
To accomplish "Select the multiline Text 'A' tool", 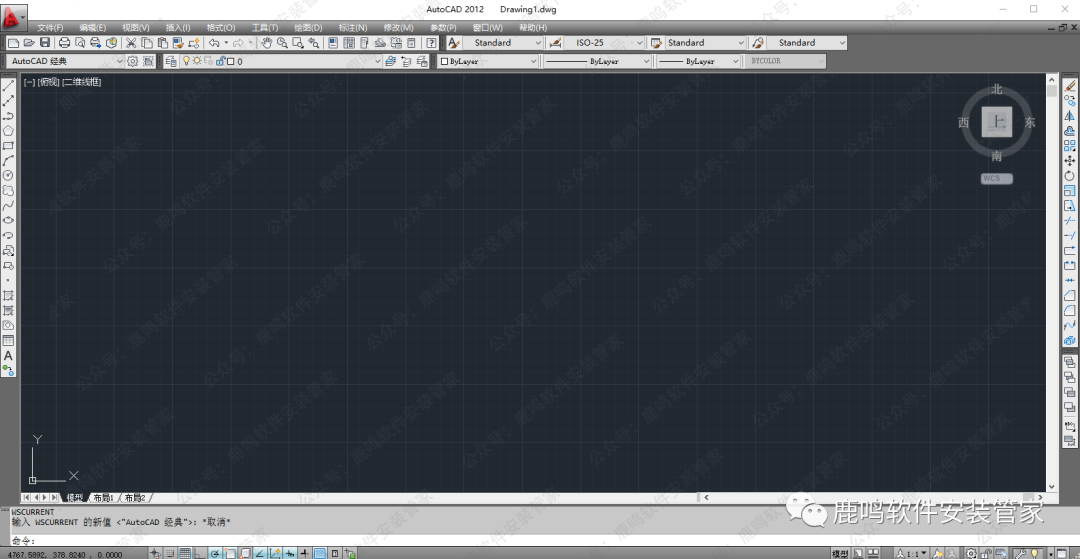I will pos(8,355).
